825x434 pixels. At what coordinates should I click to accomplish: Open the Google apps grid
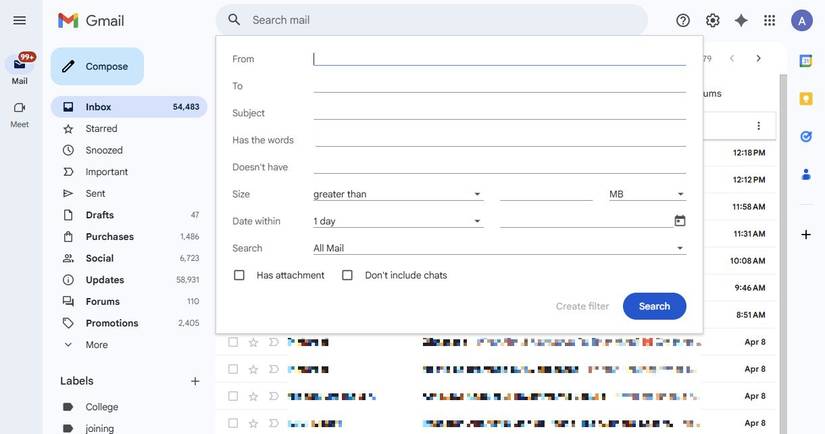click(x=769, y=21)
